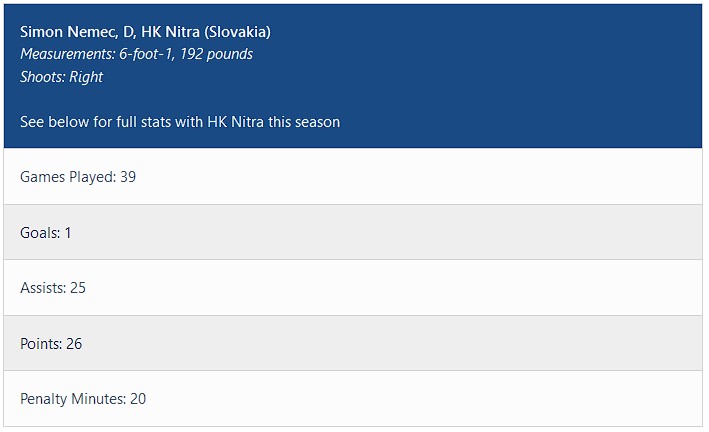Image resolution: width=709 pixels, height=432 pixels.
Task: Select the Games Played row label
Action: coord(66,177)
